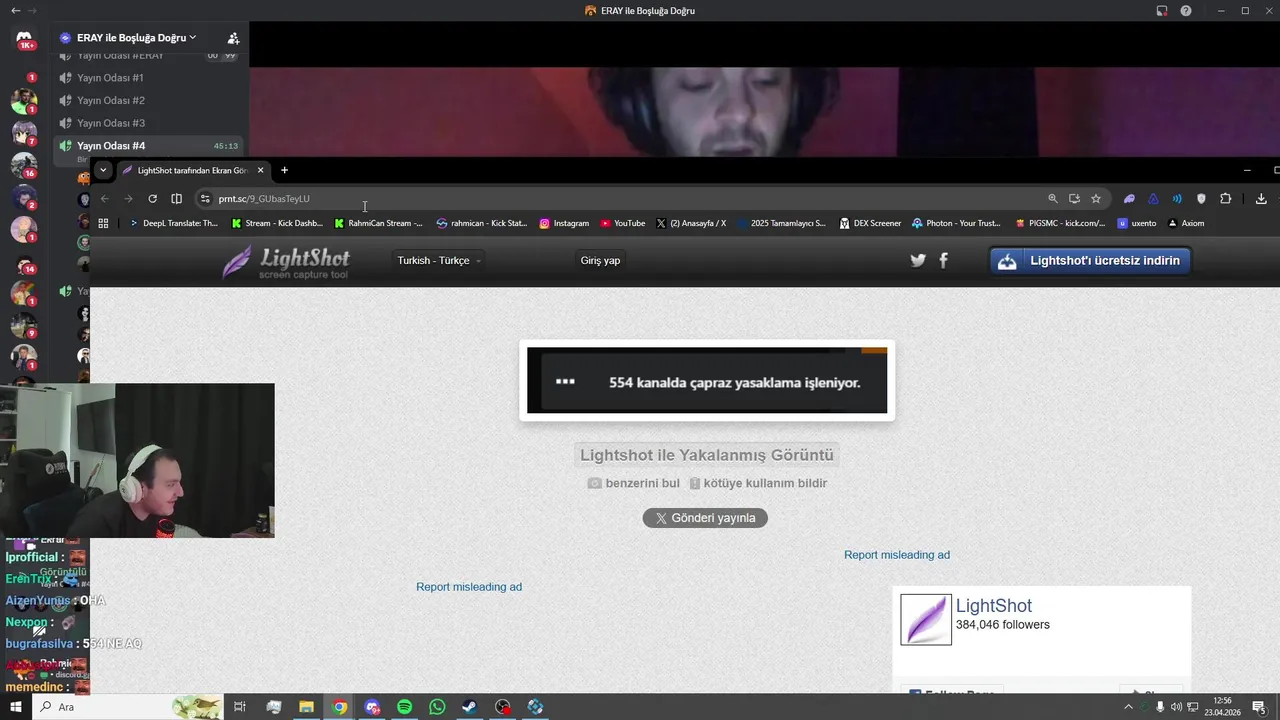Join voice channel Yayın Odası #2
The width and height of the screenshot is (1280, 720).
[x=111, y=100]
